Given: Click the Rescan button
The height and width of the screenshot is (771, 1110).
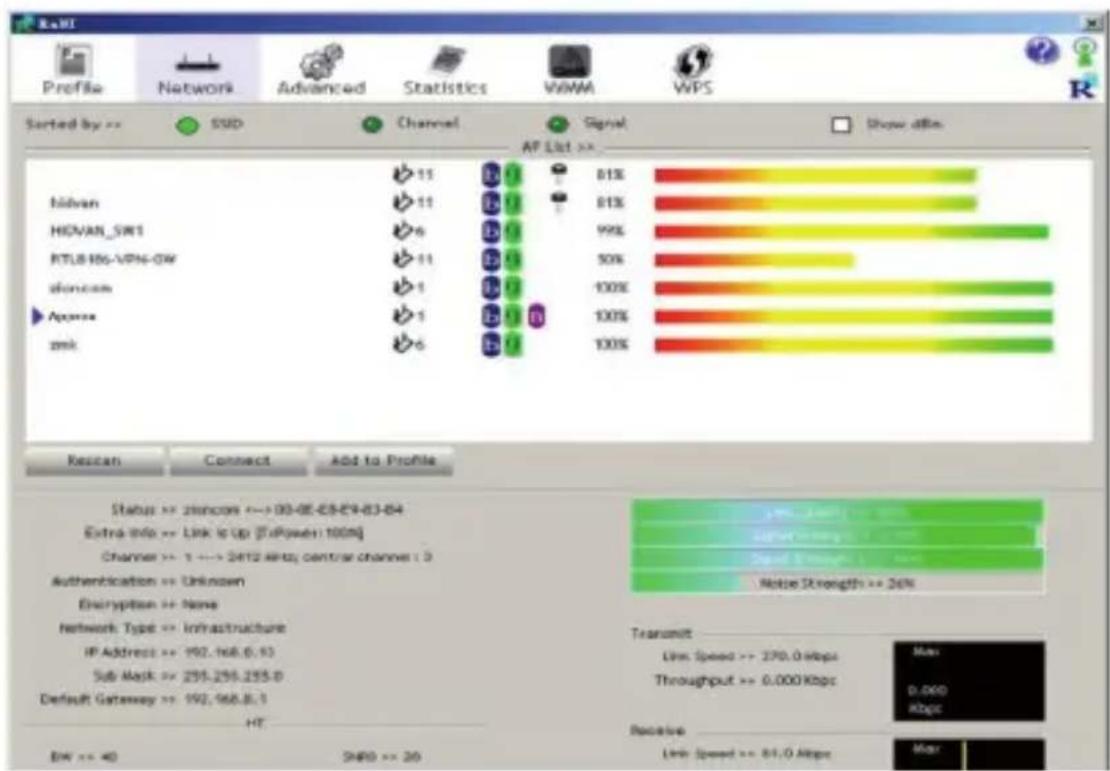Looking at the screenshot, I should 94,461.
